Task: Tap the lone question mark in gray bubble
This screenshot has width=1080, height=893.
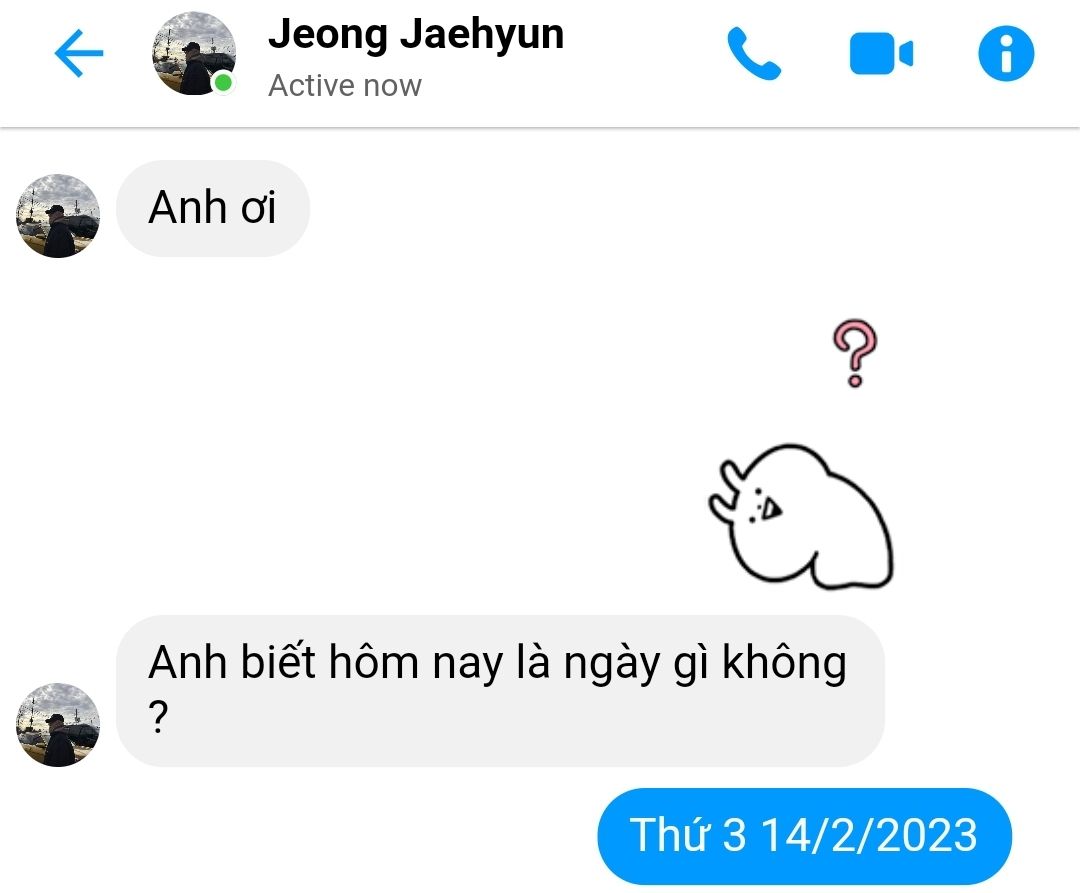Action: click(158, 717)
